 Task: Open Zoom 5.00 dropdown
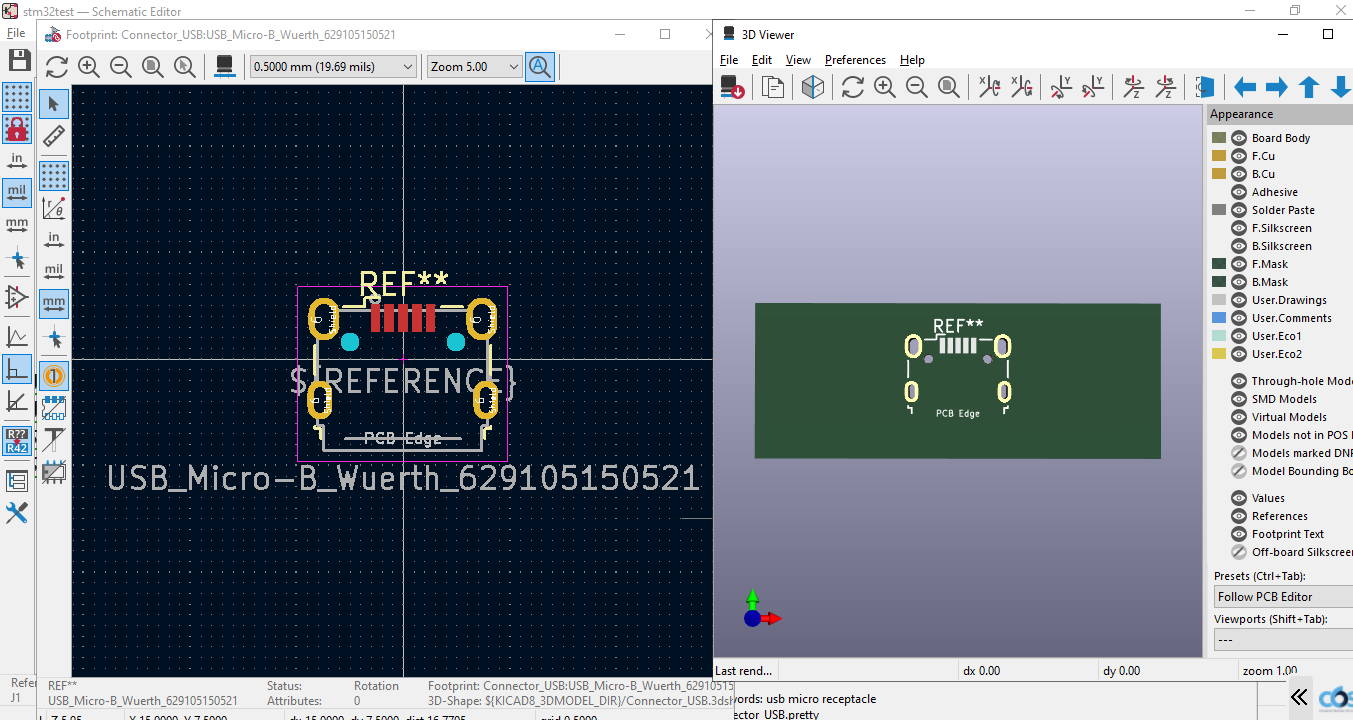coord(475,67)
